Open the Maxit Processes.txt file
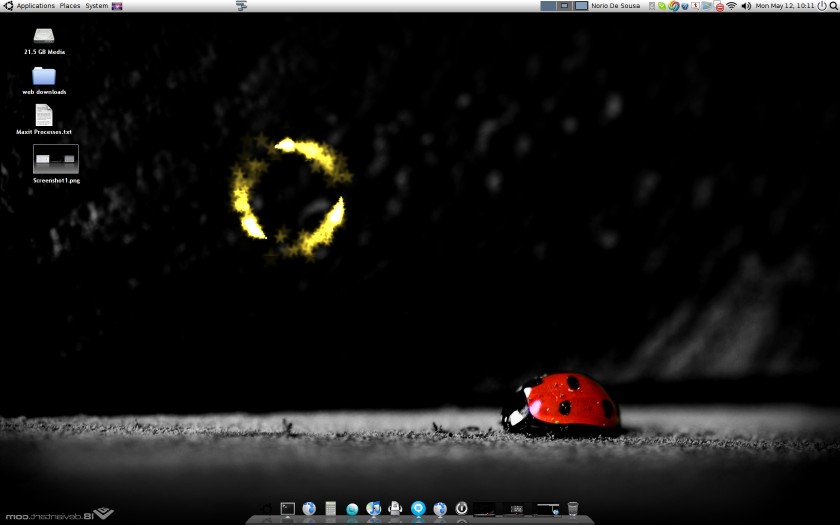The image size is (840, 525). (x=44, y=115)
